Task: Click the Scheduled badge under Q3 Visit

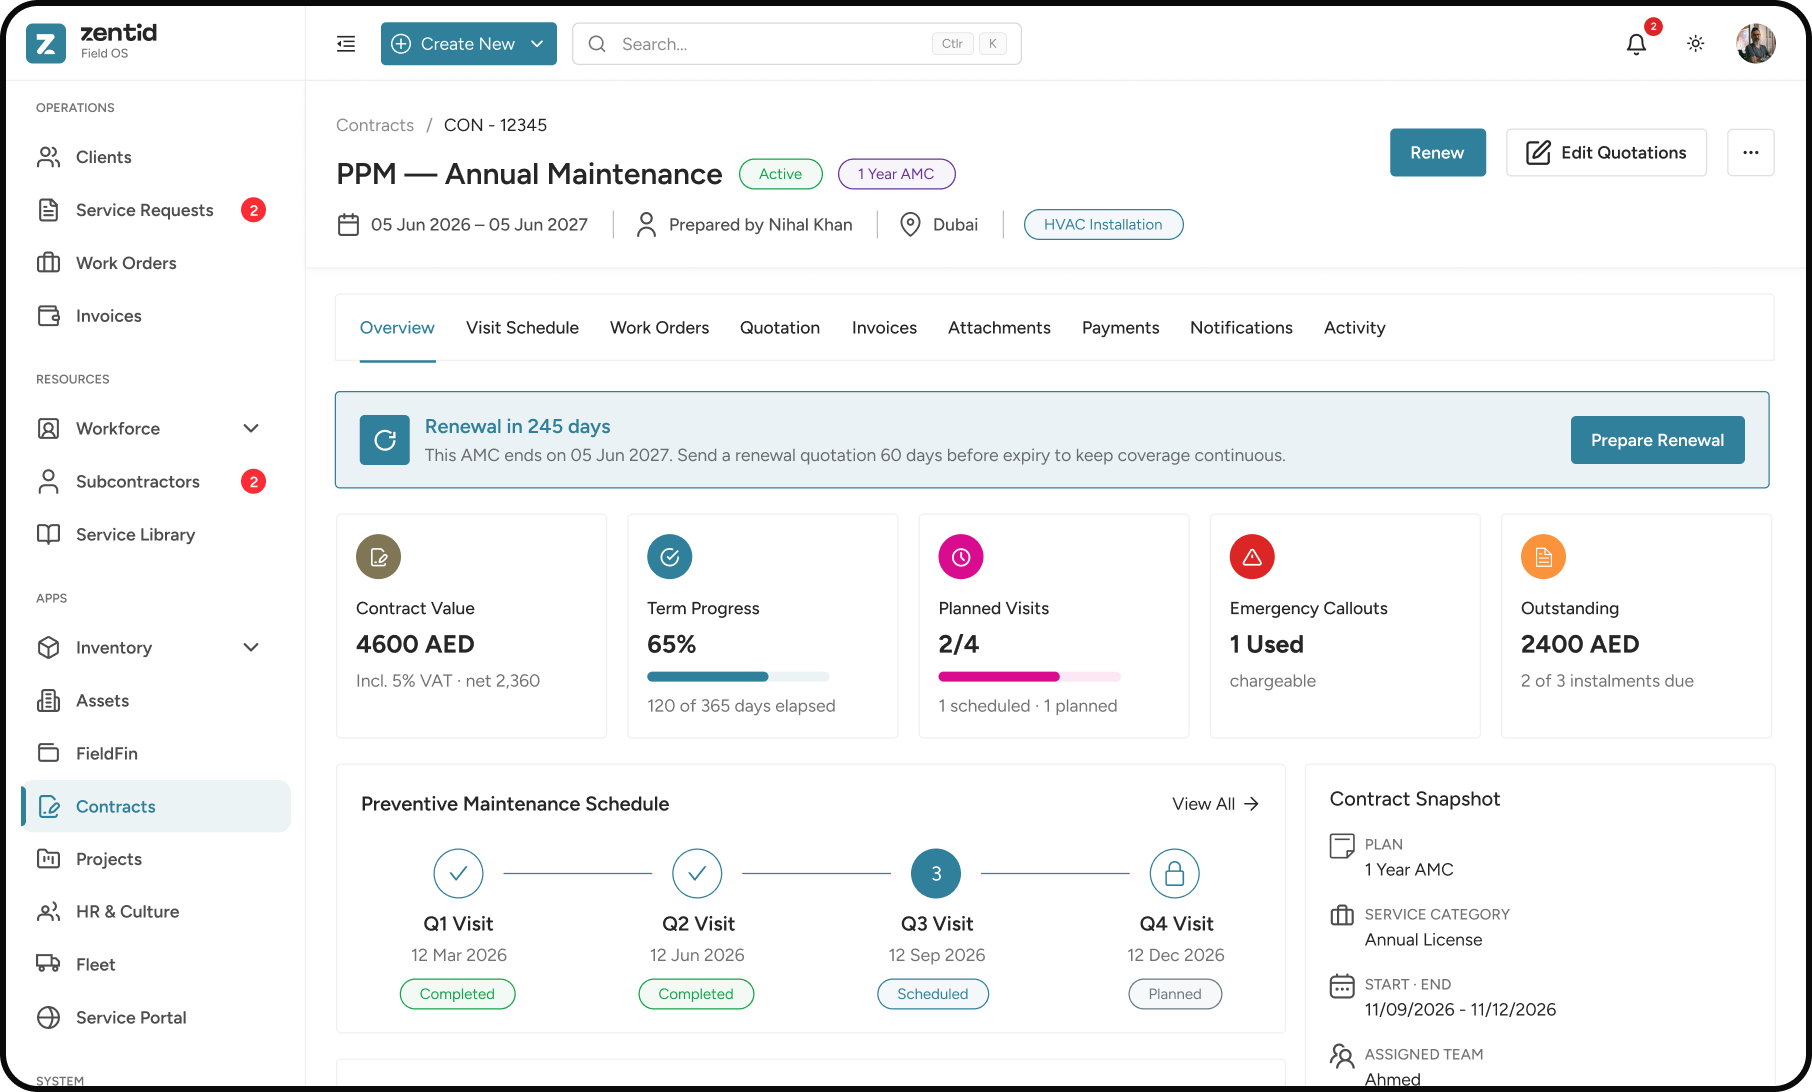Action: tap(933, 994)
